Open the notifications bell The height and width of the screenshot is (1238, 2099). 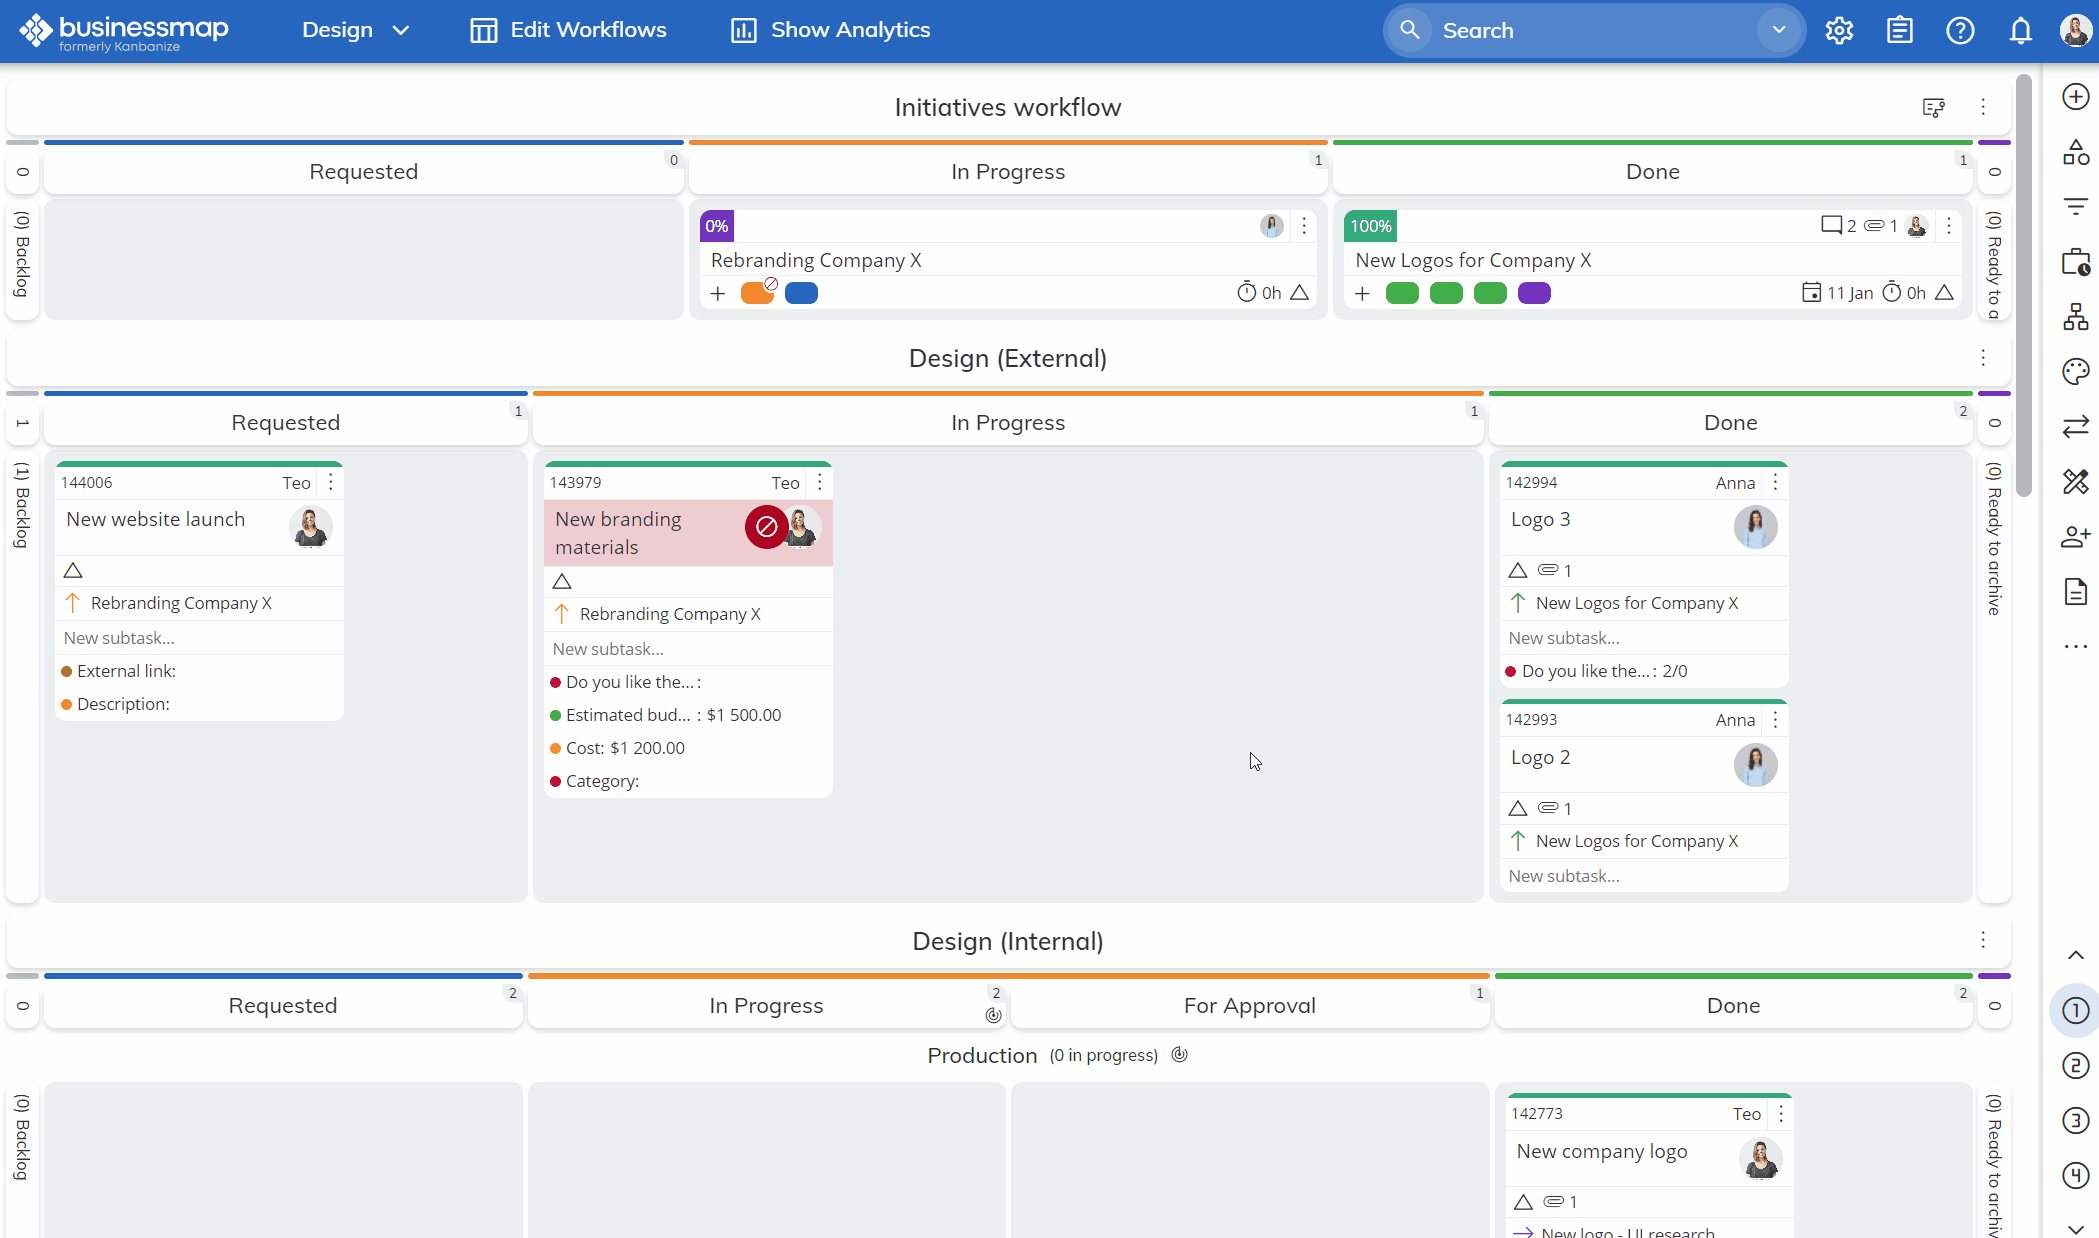[2020, 31]
